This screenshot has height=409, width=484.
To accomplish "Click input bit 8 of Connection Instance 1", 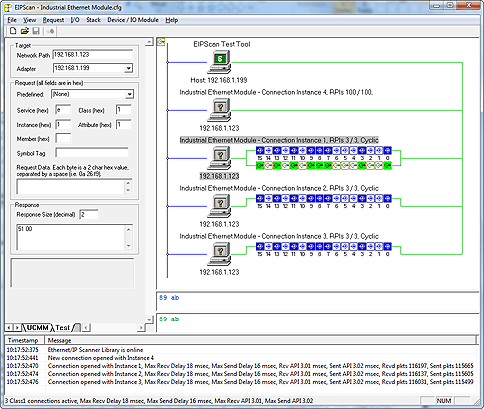I will [319, 150].
